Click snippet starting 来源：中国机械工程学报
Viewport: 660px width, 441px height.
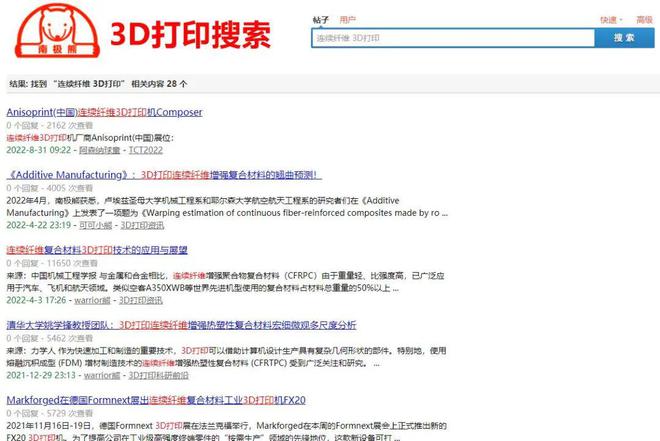point(226,282)
